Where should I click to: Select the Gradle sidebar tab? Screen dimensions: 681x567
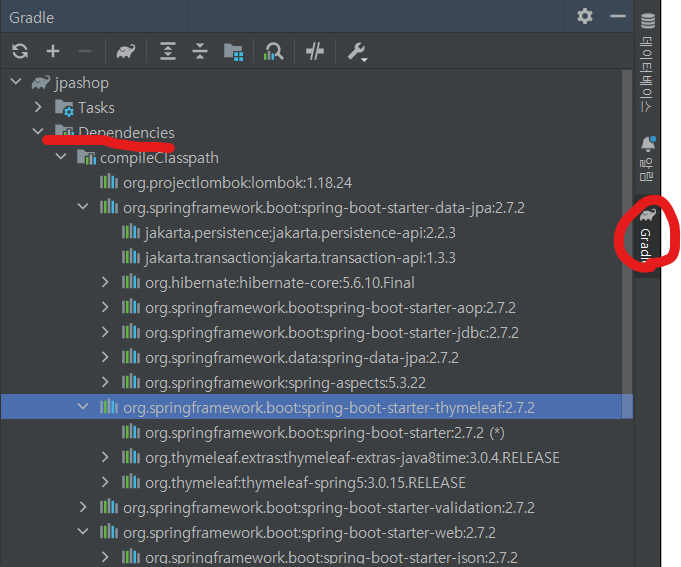pyautogui.click(x=647, y=234)
